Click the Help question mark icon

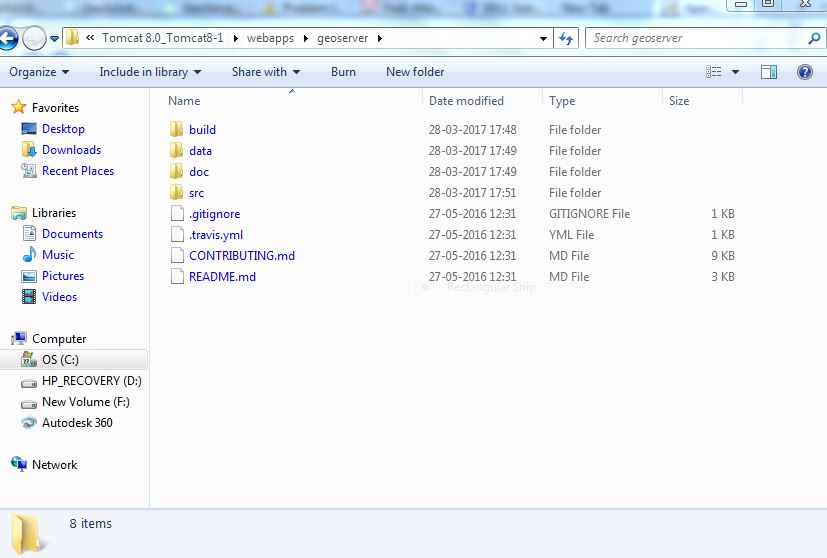(x=804, y=72)
